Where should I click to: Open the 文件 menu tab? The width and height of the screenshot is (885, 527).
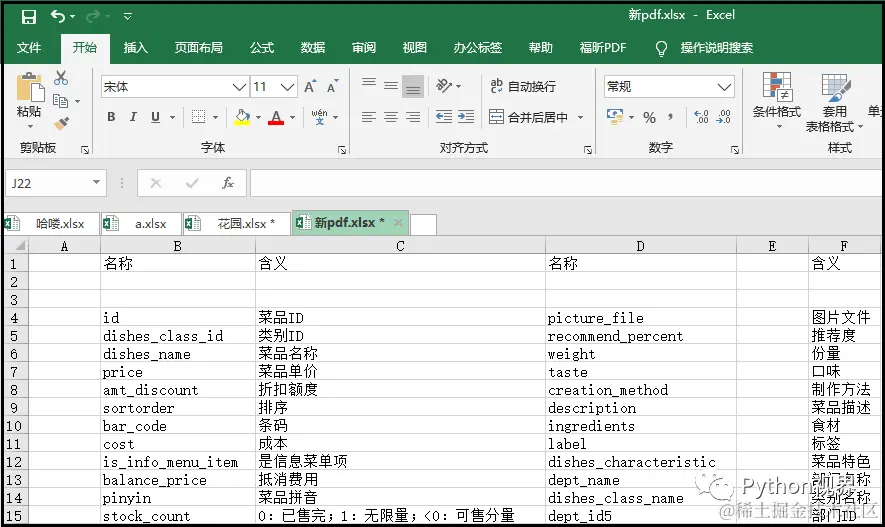coord(29,48)
